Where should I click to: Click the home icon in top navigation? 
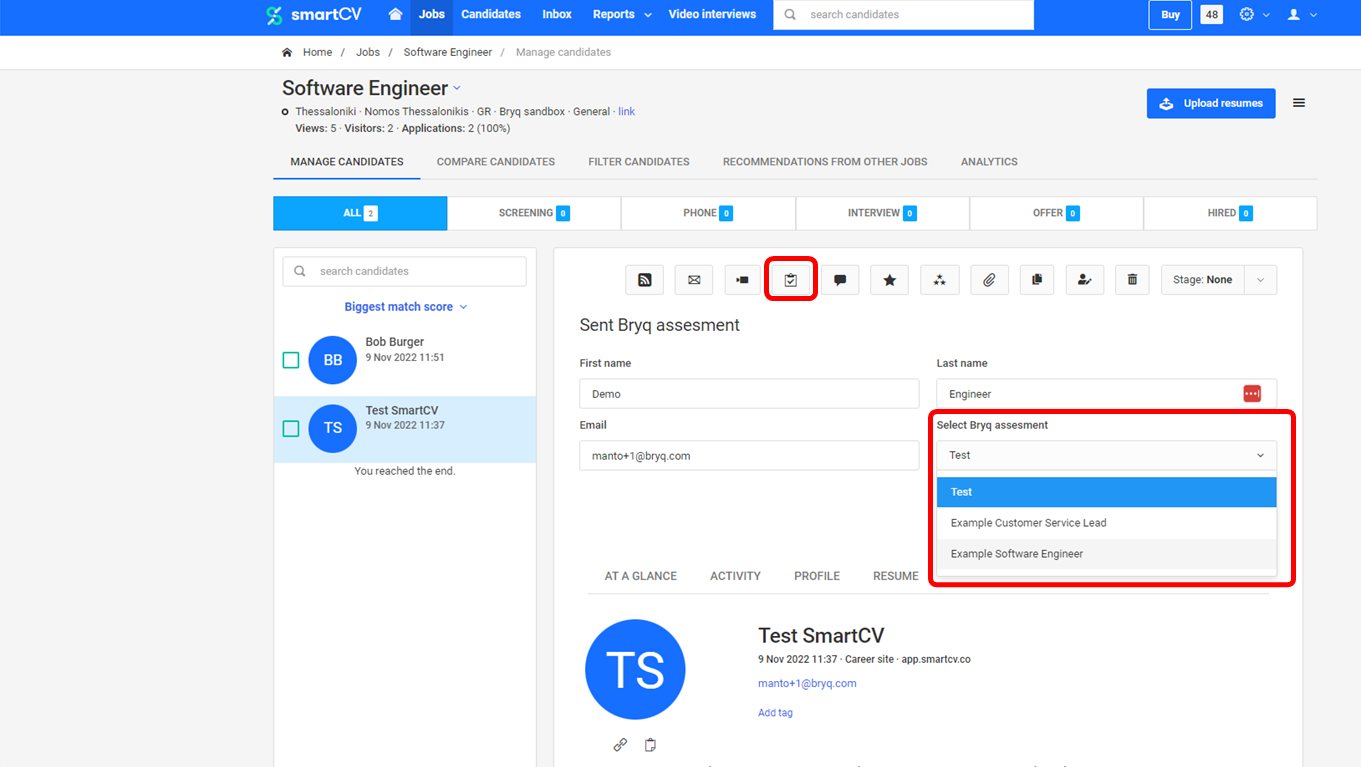[x=396, y=15]
